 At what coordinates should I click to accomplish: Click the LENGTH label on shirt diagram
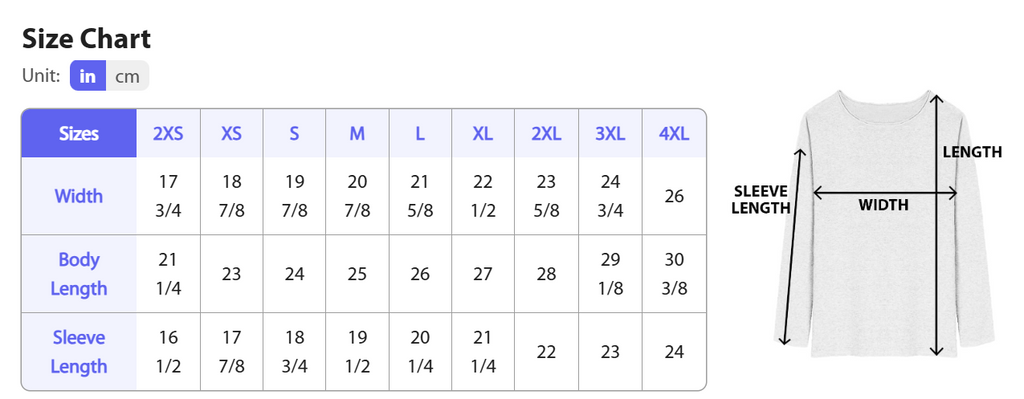point(972,152)
